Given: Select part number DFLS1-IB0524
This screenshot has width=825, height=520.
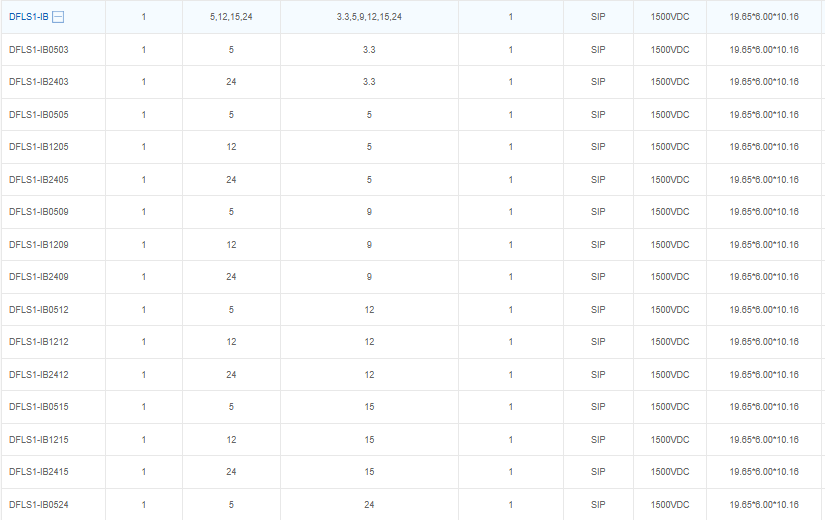Looking at the screenshot, I should click(x=38, y=505).
